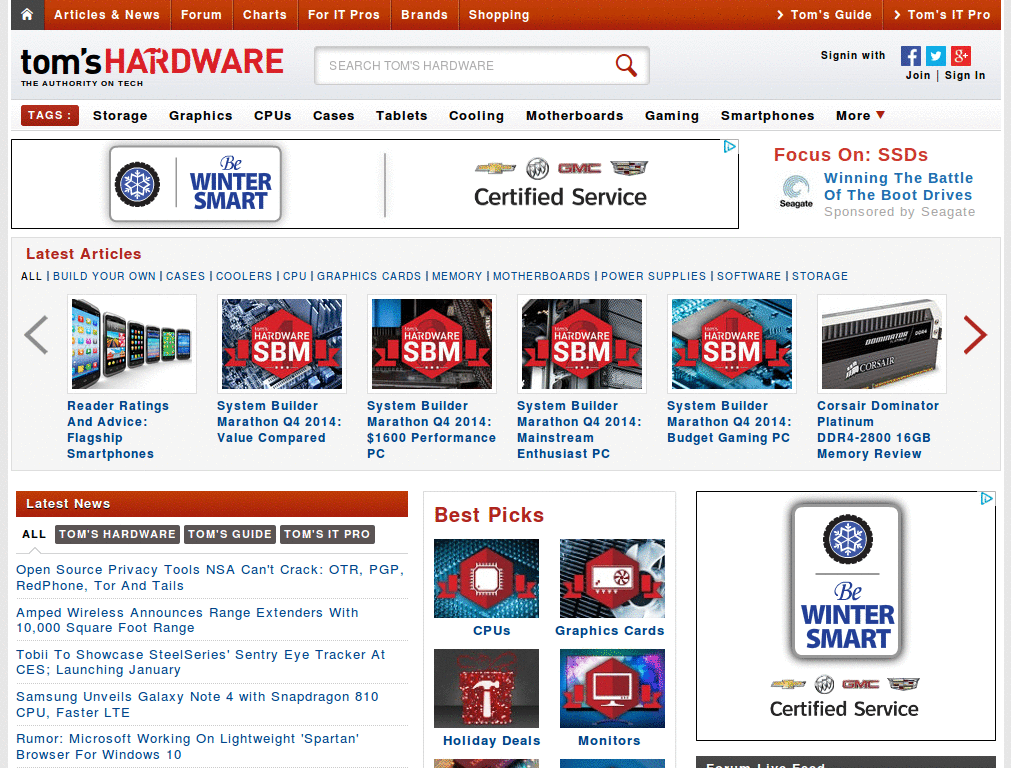Go to Tom's Guide site link
Image resolution: width=1024 pixels, height=768 pixels.
point(824,14)
